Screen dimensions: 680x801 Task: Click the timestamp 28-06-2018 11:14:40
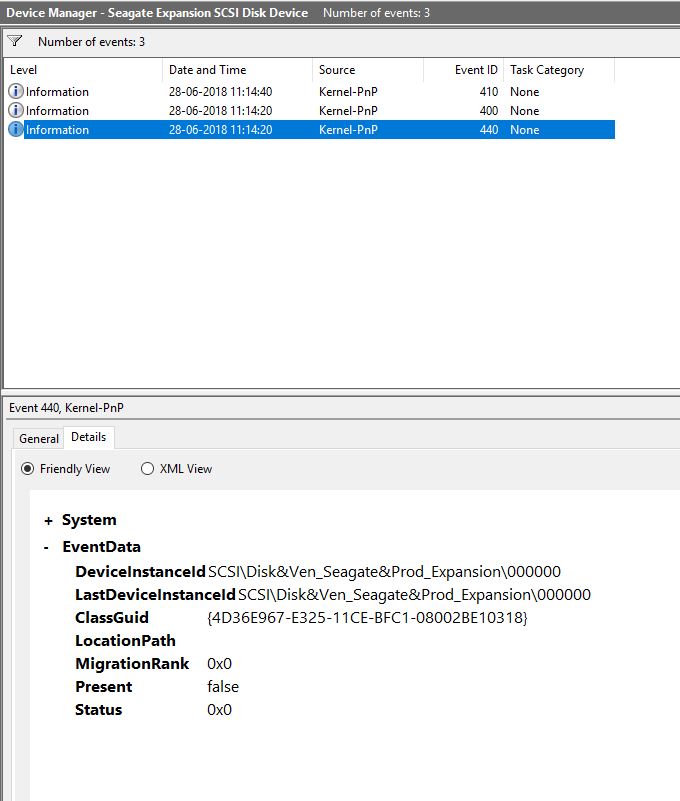click(220, 91)
